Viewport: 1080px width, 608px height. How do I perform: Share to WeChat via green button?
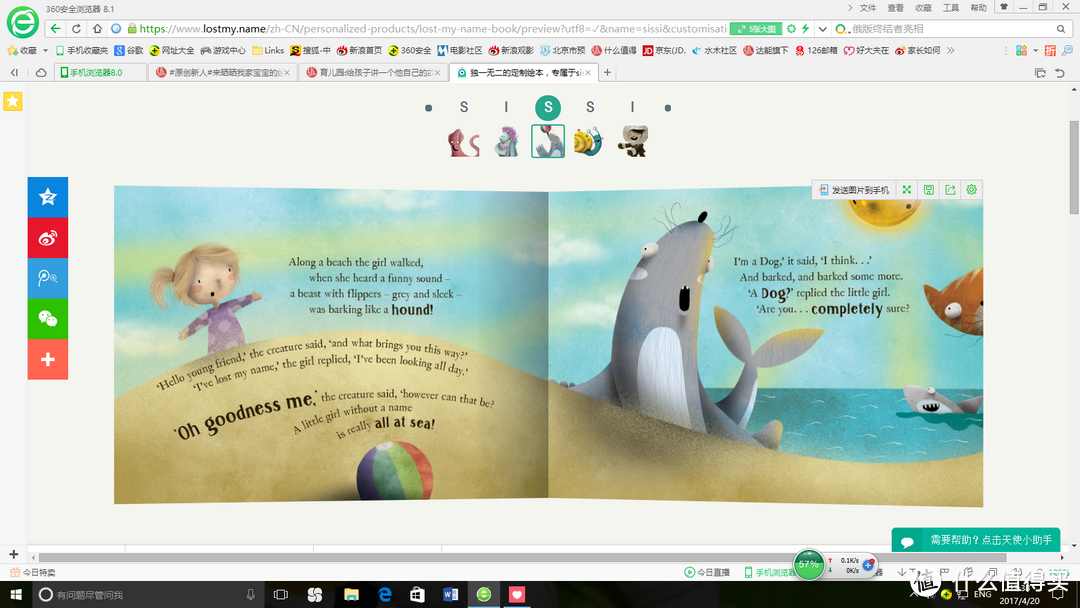[x=48, y=319]
